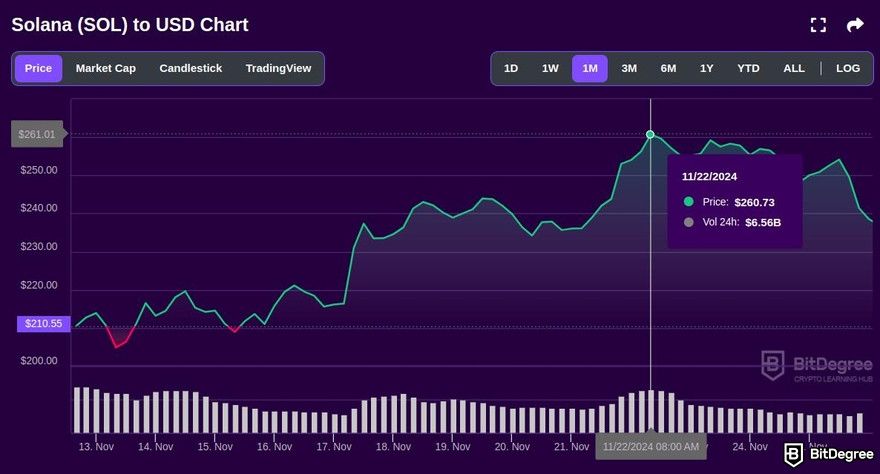Select the 1D time range

(x=511, y=68)
